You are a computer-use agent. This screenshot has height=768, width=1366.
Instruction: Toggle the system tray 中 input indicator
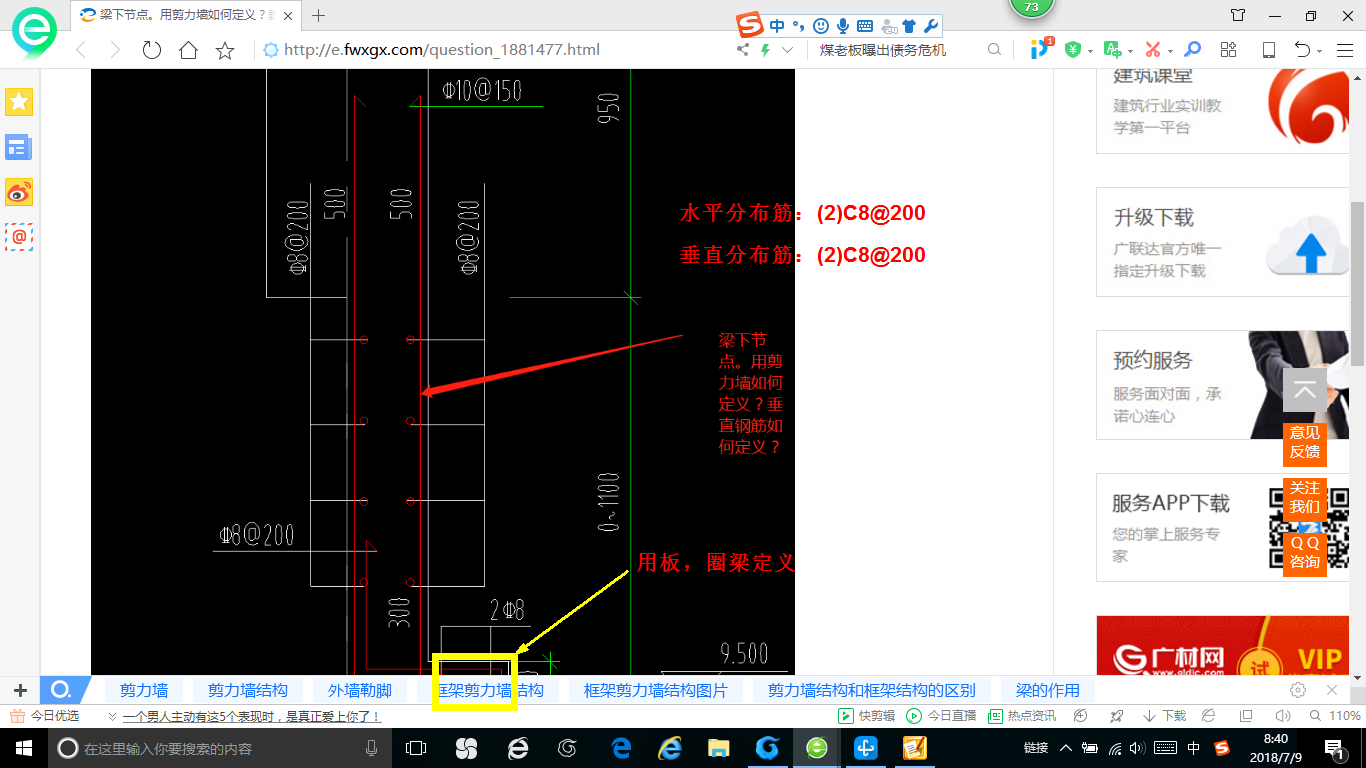click(x=1194, y=747)
